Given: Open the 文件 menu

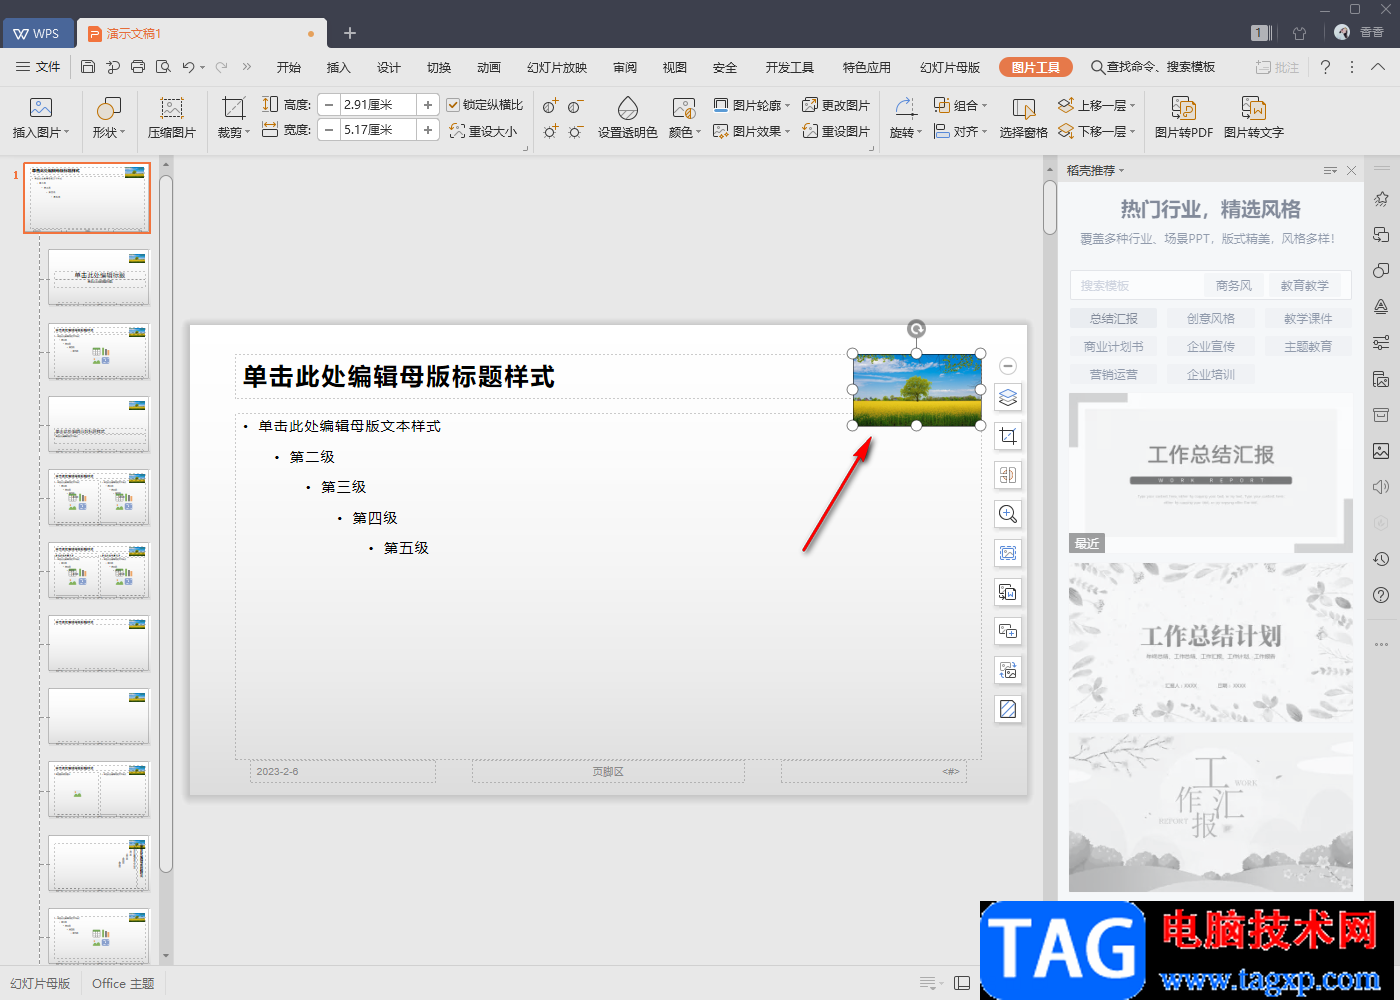Looking at the screenshot, I should [38, 67].
